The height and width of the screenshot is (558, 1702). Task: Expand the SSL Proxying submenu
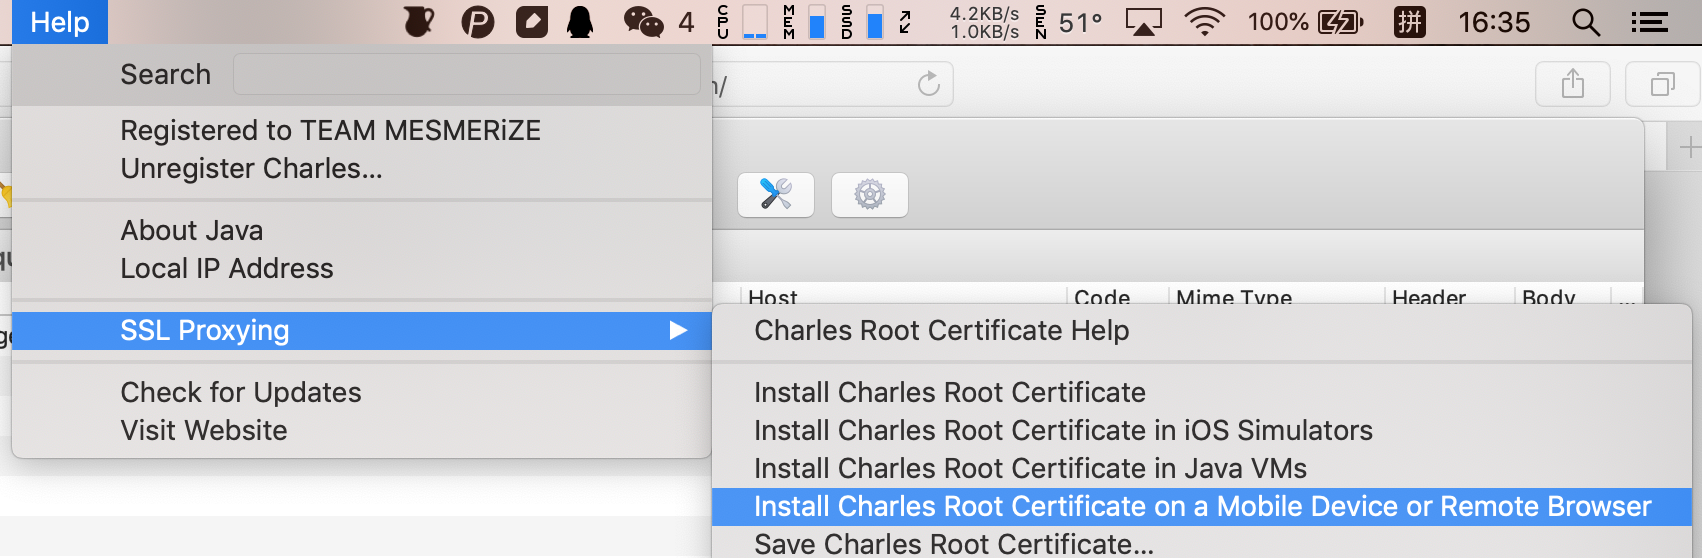tap(362, 331)
